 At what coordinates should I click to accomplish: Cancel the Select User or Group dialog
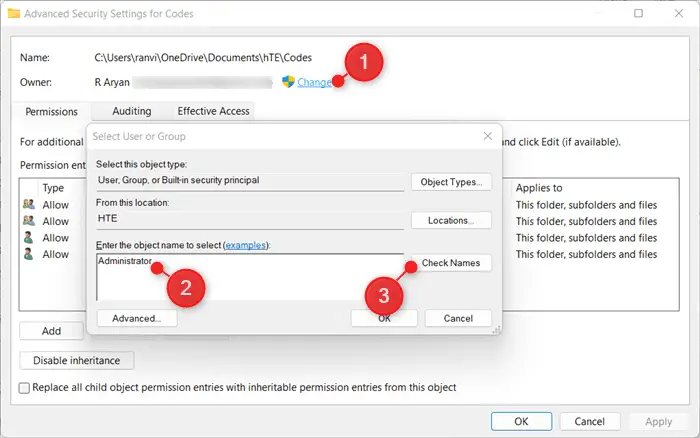click(458, 318)
